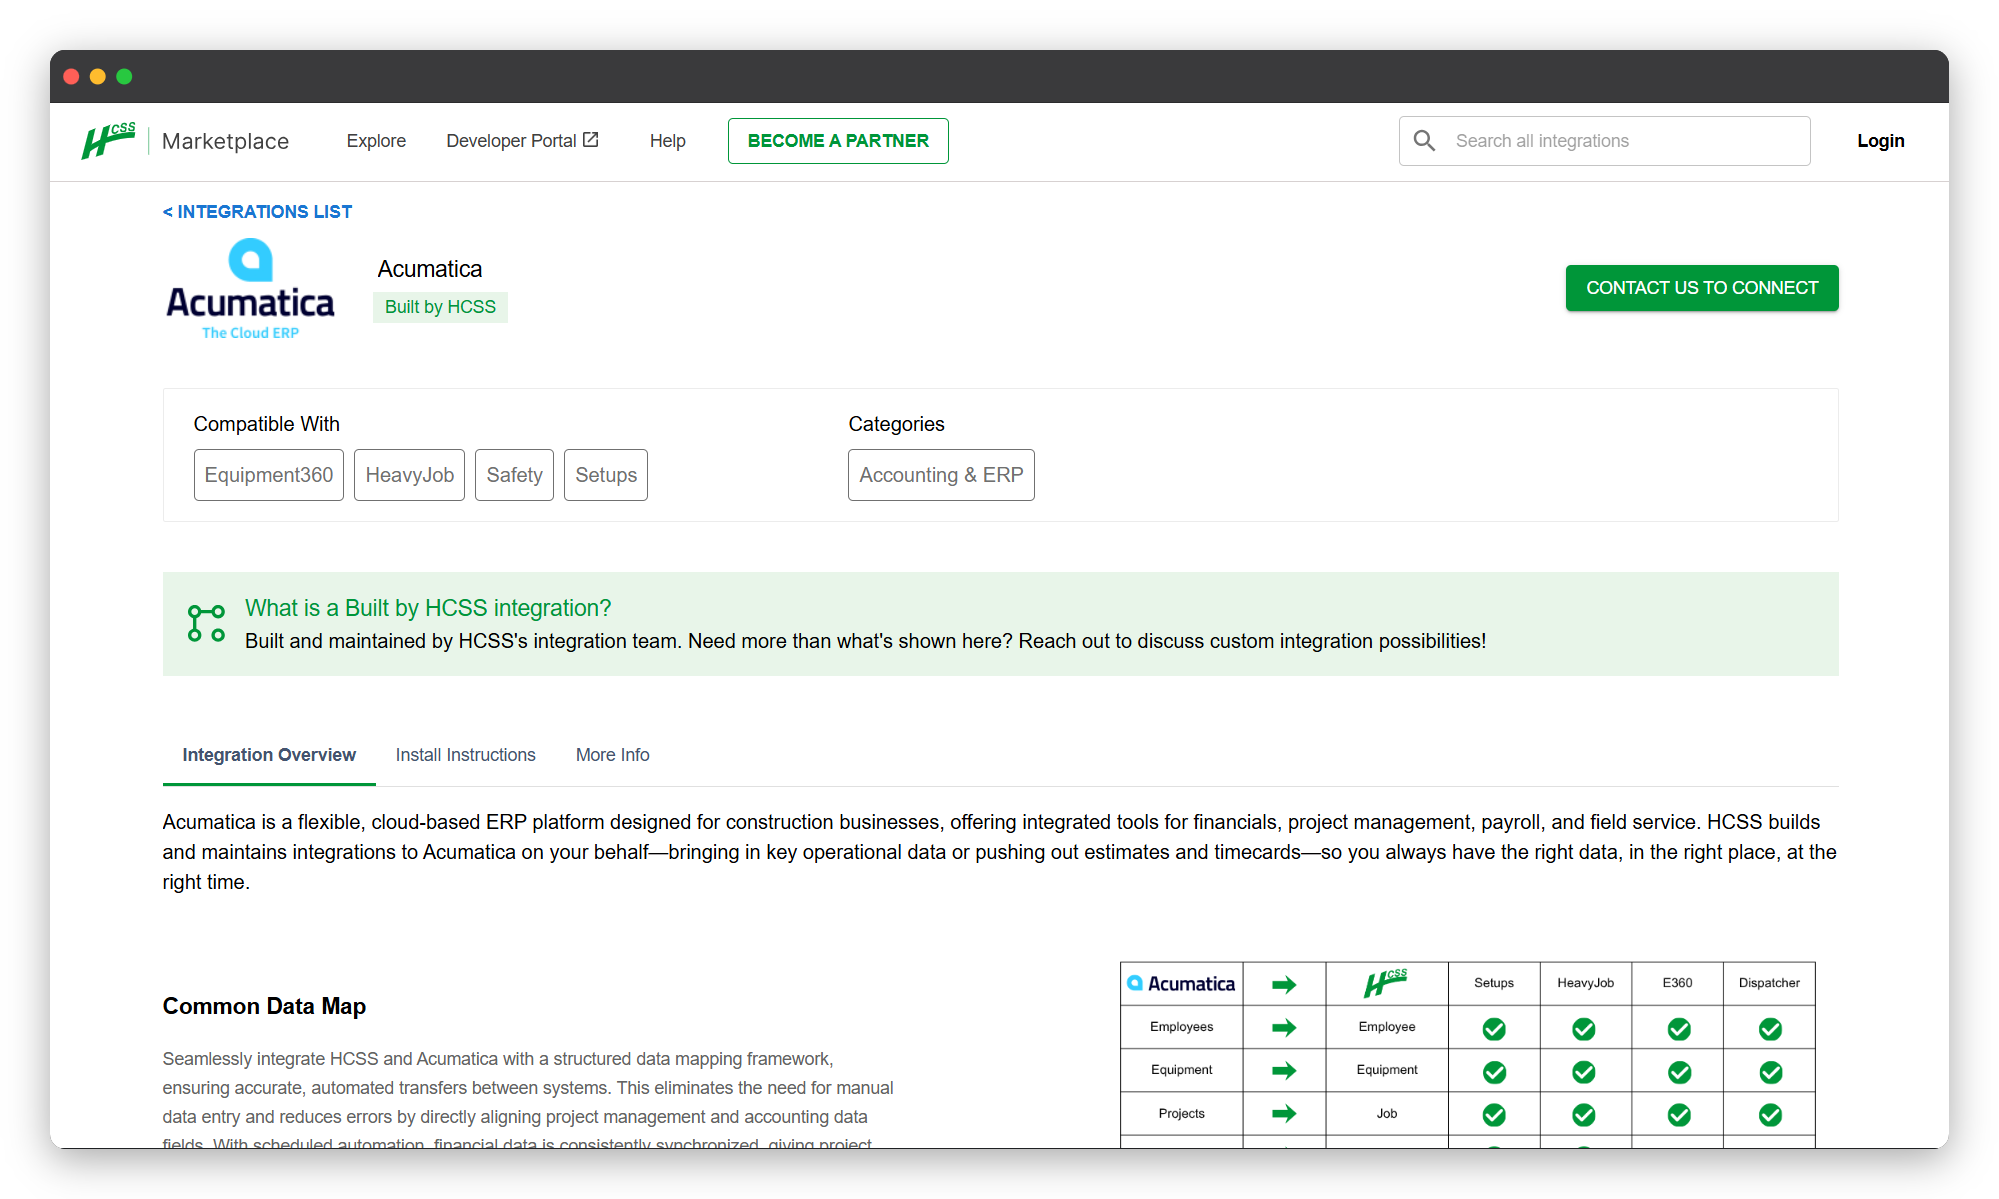
Task: Click the arrow icon in the Employees row
Action: (x=1284, y=1027)
